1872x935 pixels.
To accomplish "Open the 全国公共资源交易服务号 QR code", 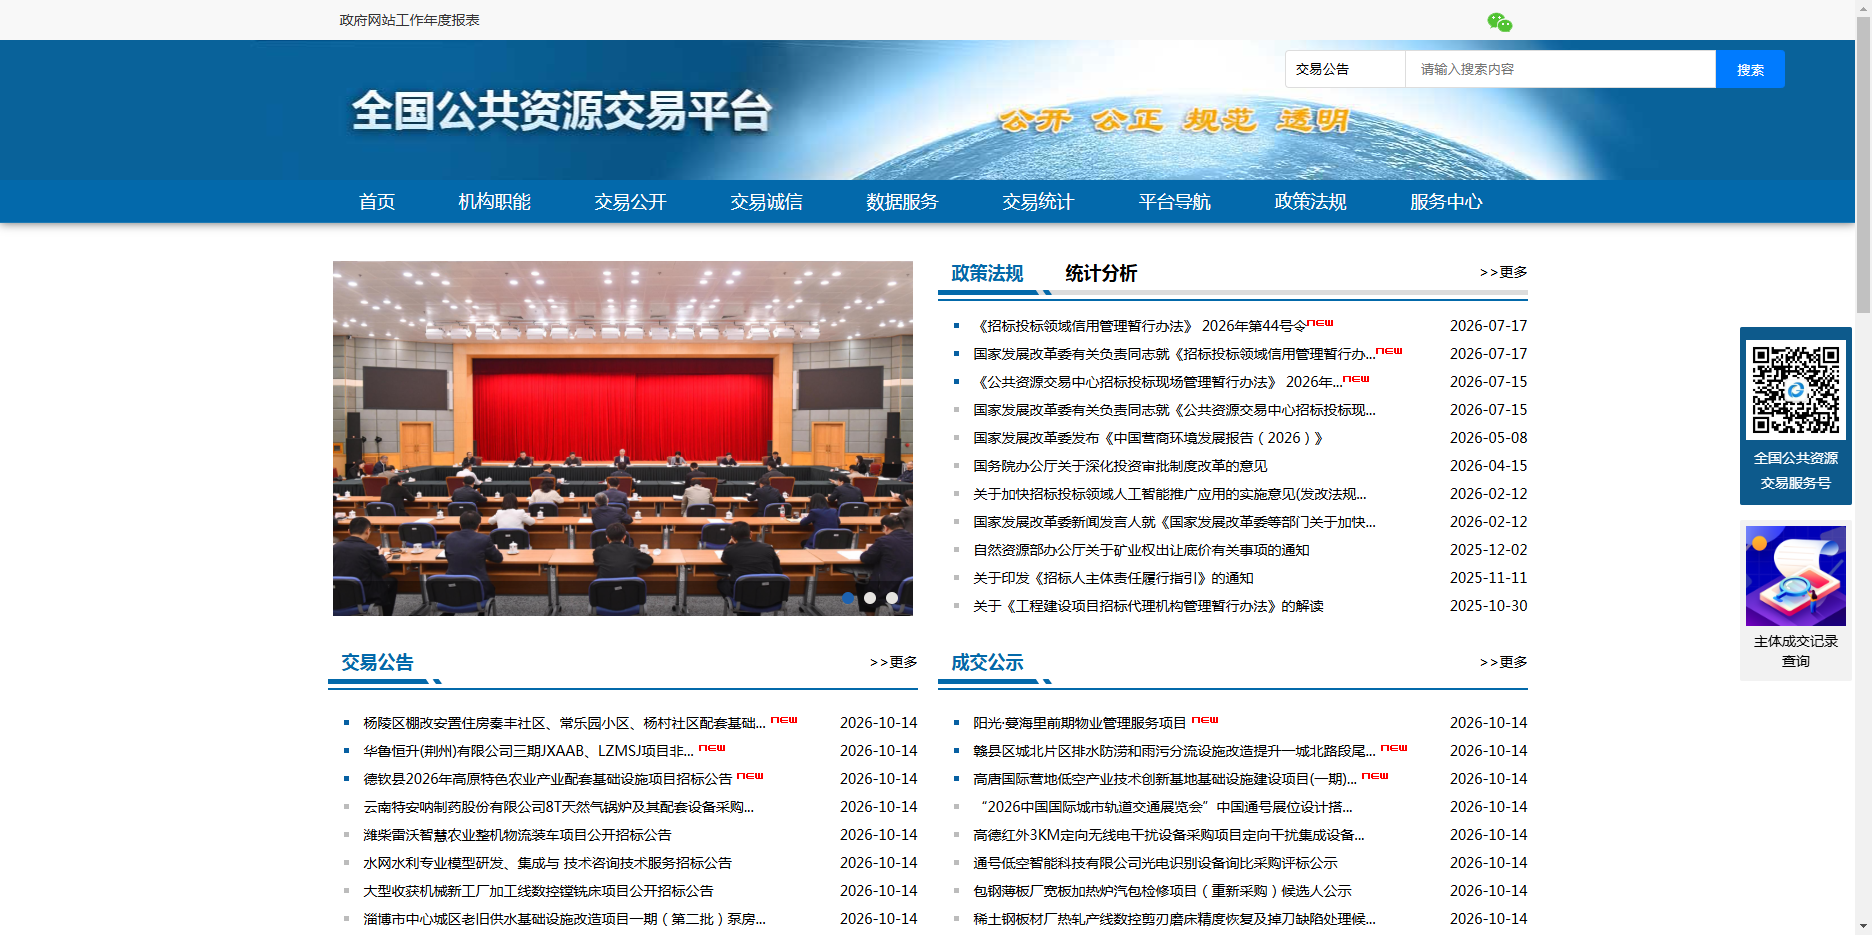I will click(1795, 390).
